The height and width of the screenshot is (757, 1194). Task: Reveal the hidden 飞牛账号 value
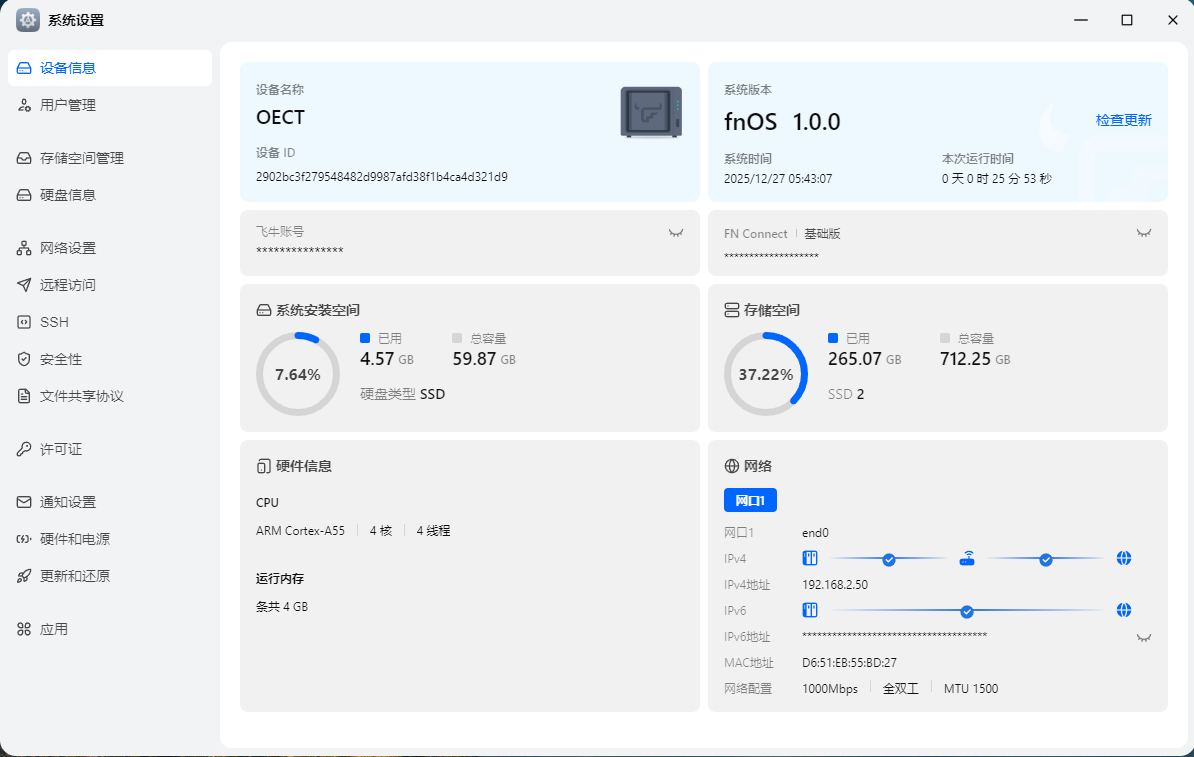click(676, 232)
